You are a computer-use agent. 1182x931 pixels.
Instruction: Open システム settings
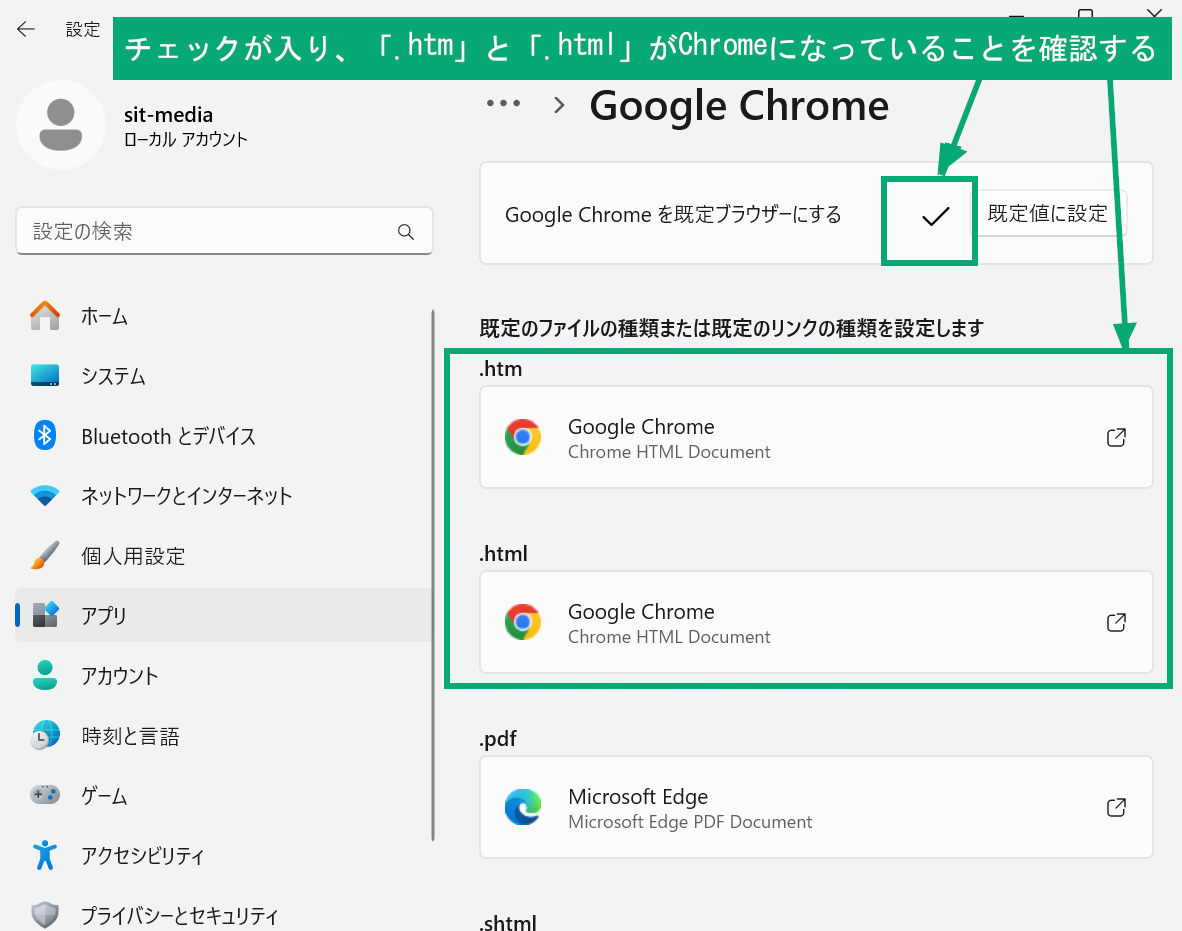pos(223,375)
